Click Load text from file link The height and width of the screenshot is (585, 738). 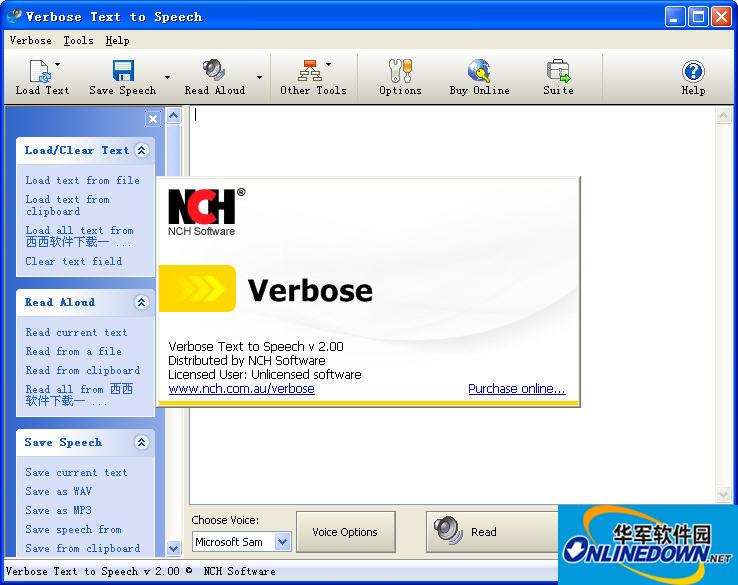[82, 180]
